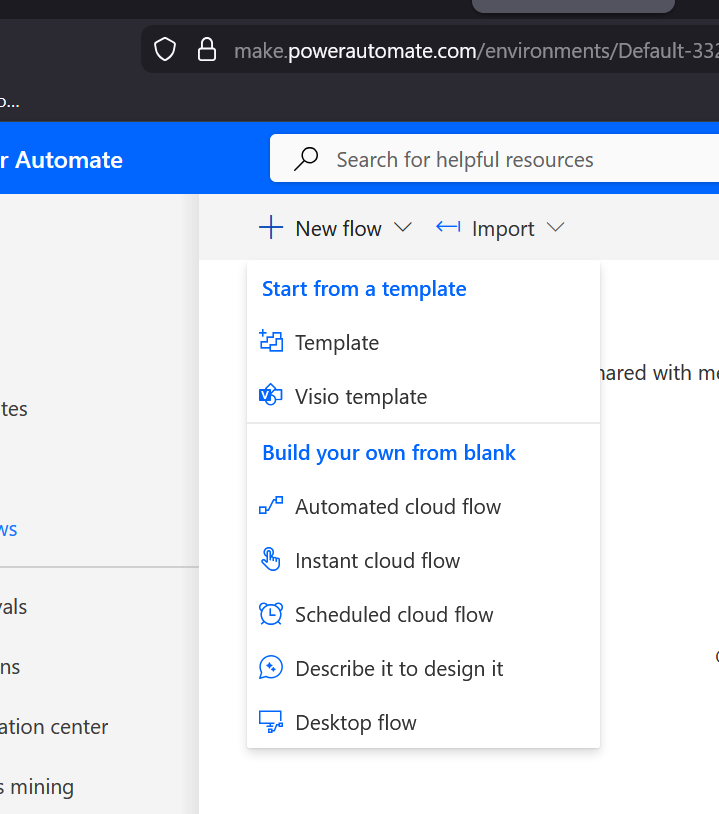Viewport: 719px width, 814px height.
Task: Pick Scheduled cloud flow option
Action: (x=394, y=614)
